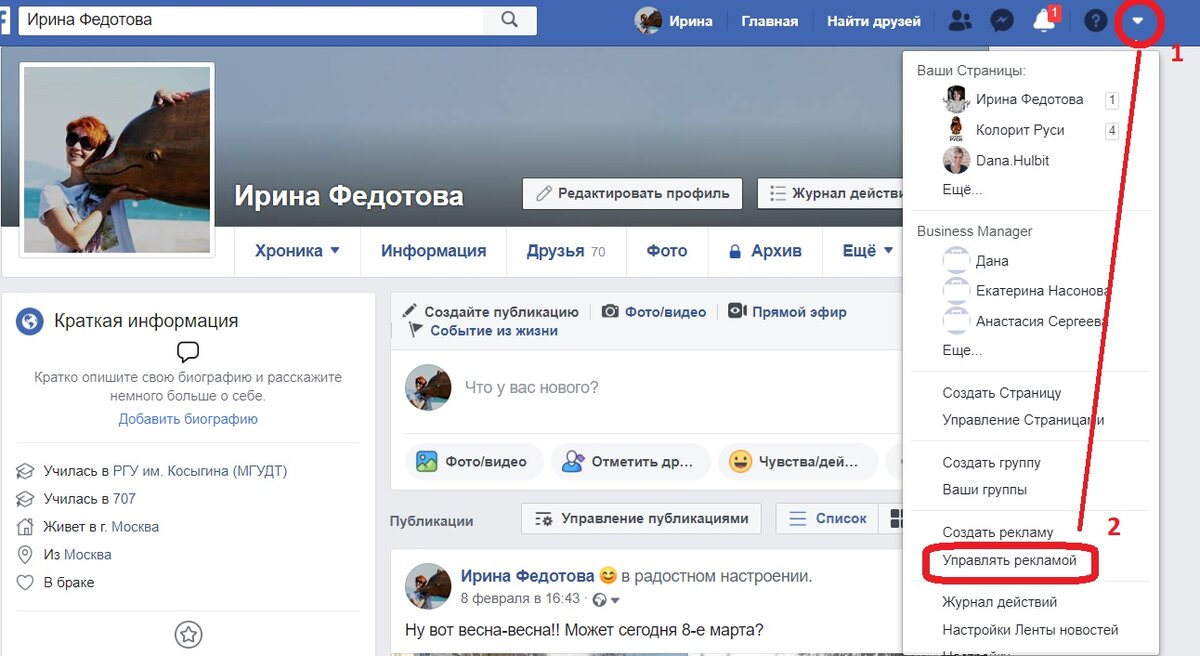The height and width of the screenshot is (656, 1200).
Task: Click the Отметить друзей button
Action: tap(630, 462)
